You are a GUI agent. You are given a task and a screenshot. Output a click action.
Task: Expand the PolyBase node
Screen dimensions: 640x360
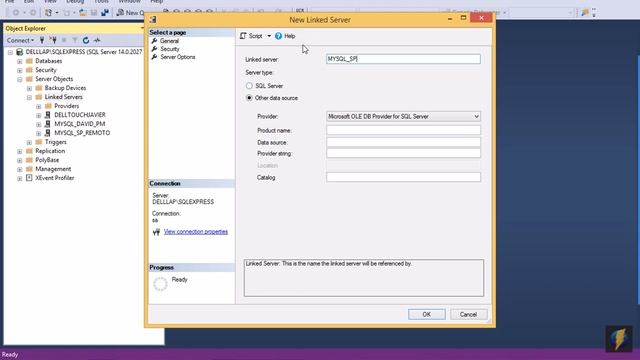click(20, 160)
